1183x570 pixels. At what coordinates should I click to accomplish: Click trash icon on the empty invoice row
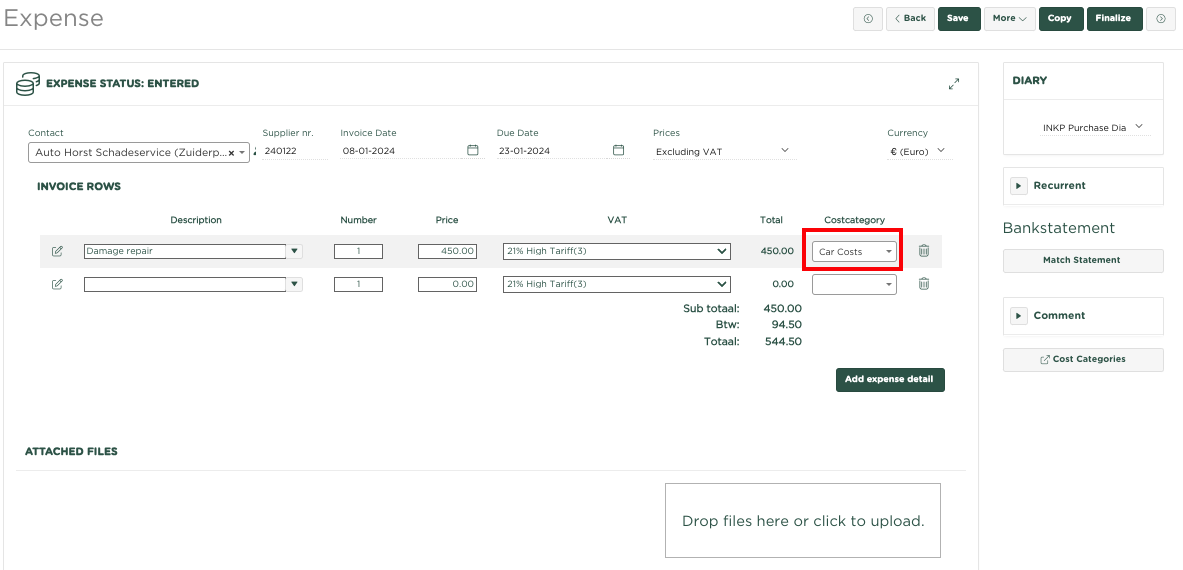click(x=924, y=284)
